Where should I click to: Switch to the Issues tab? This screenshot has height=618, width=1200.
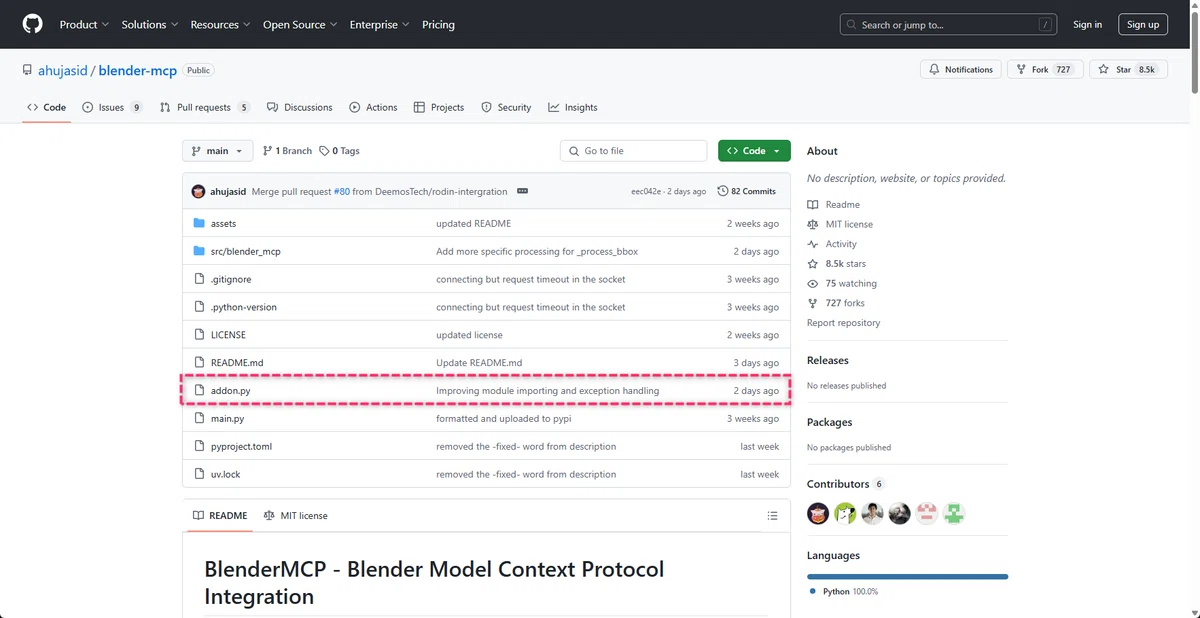coord(112,107)
